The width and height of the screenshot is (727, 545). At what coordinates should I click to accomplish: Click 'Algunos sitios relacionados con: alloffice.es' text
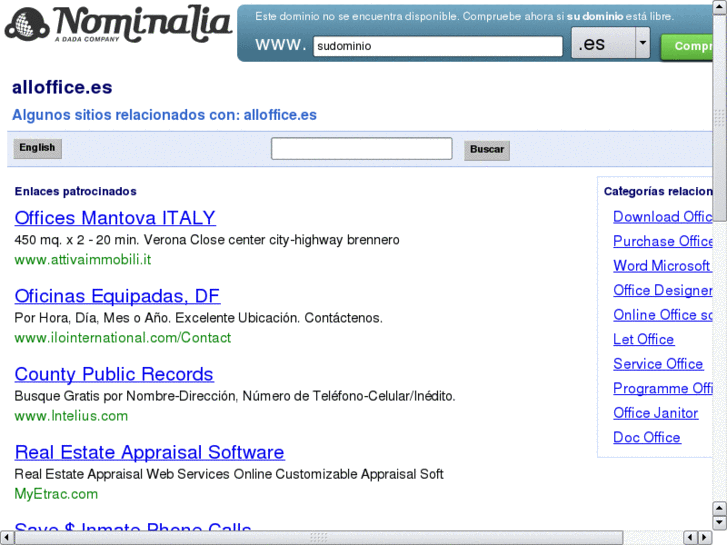[164, 115]
